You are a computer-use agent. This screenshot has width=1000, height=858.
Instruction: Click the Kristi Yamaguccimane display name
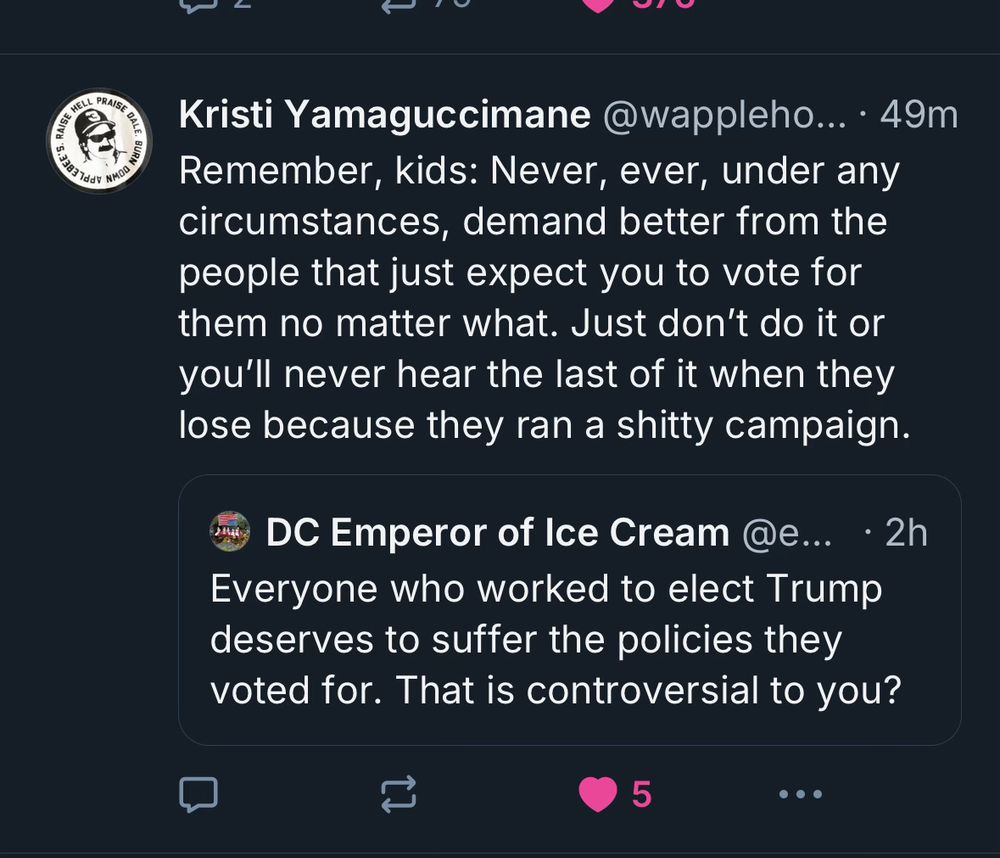(384, 116)
